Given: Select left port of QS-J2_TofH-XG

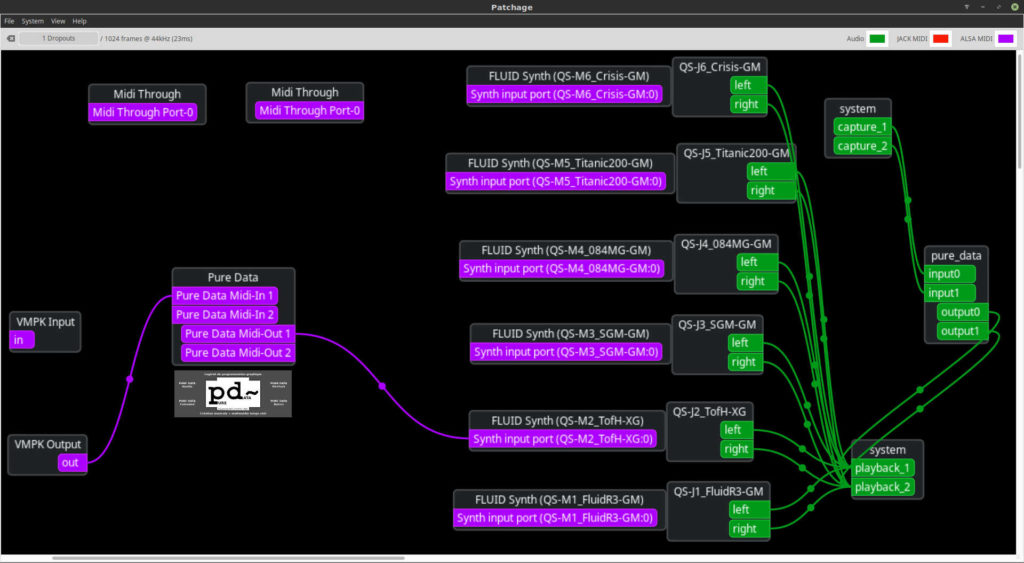Looking at the screenshot, I should tap(737, 430).
